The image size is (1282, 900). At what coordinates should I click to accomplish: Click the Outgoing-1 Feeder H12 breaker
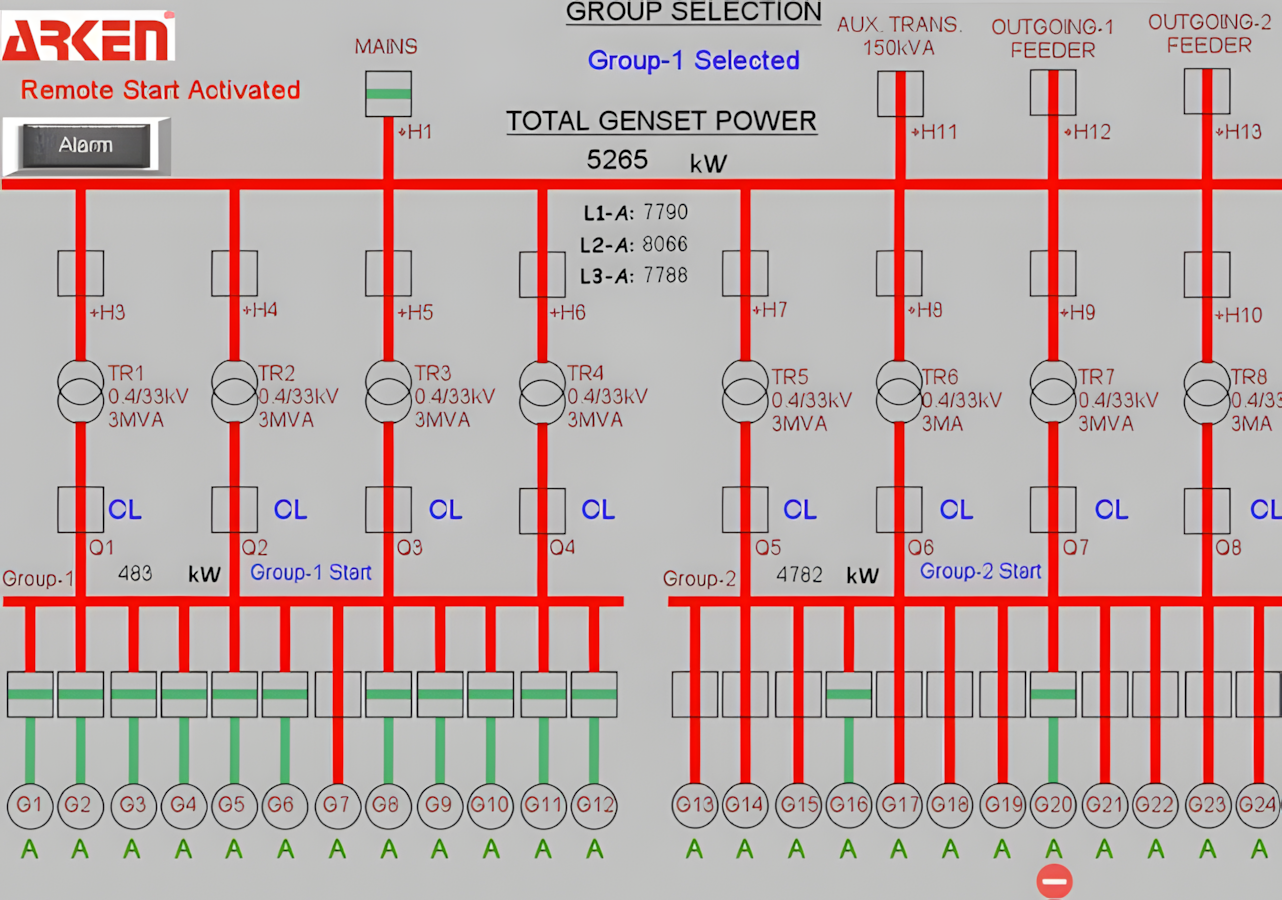(1053, 93)
